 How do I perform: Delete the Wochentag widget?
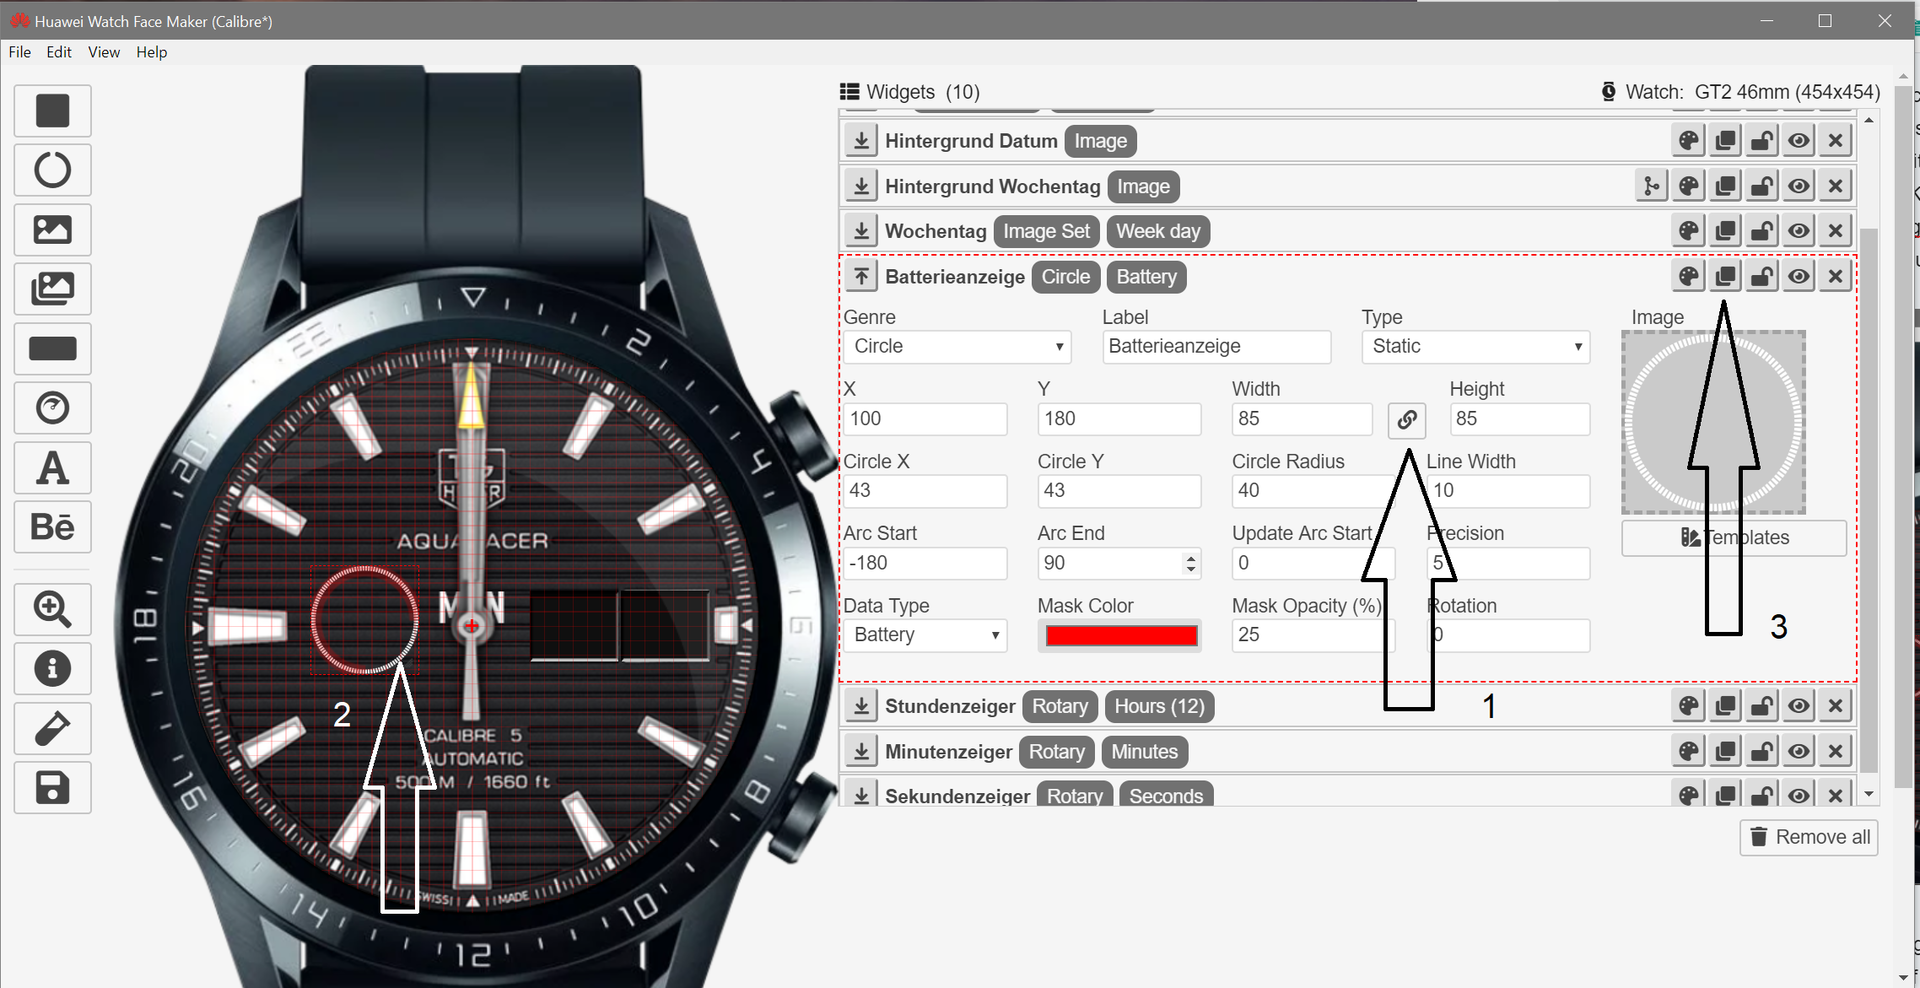pos(1836,231)
